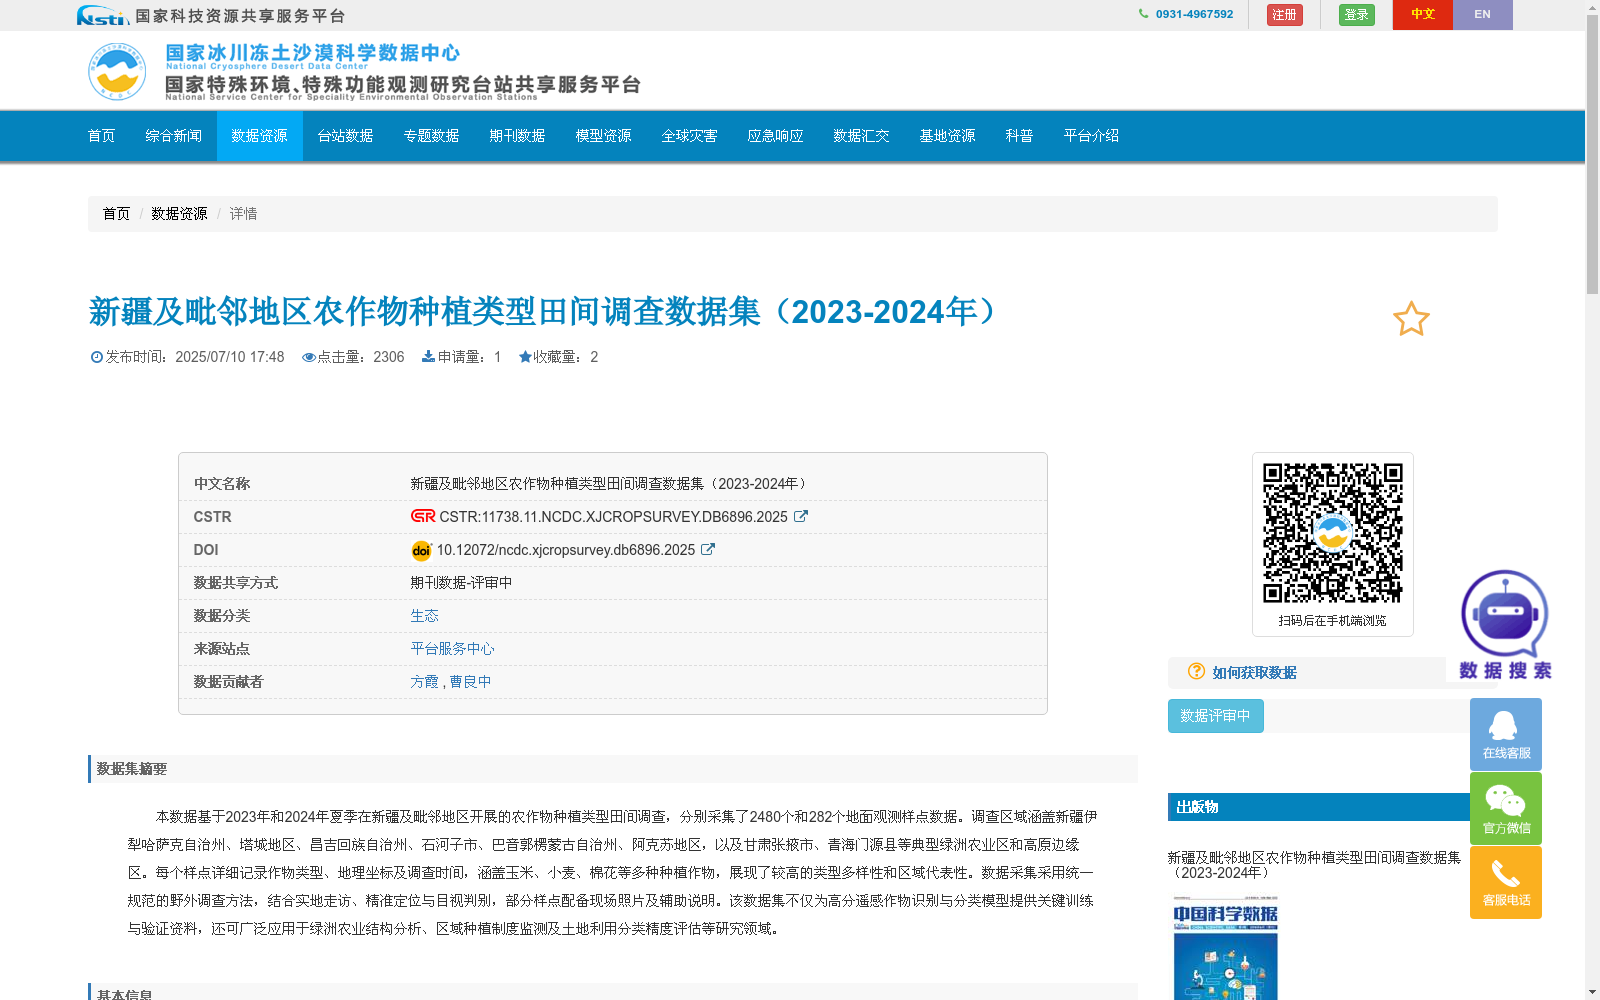Click contributor link 方霞
1600x1000 pixels.
tap(424, 681)
